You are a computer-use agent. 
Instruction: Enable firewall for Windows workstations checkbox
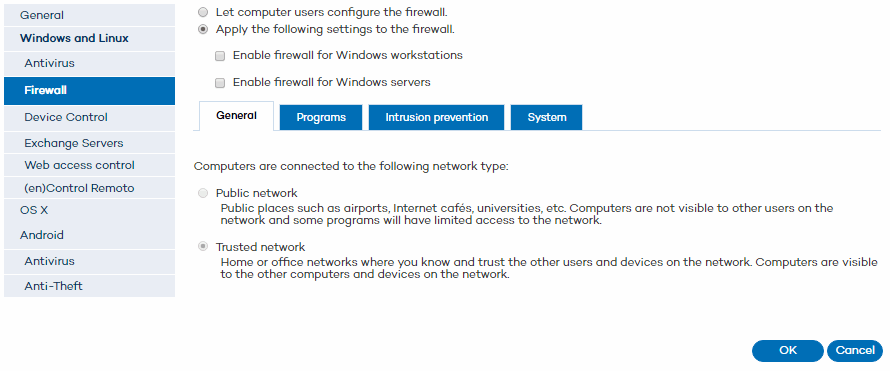(x=220, y=56)
